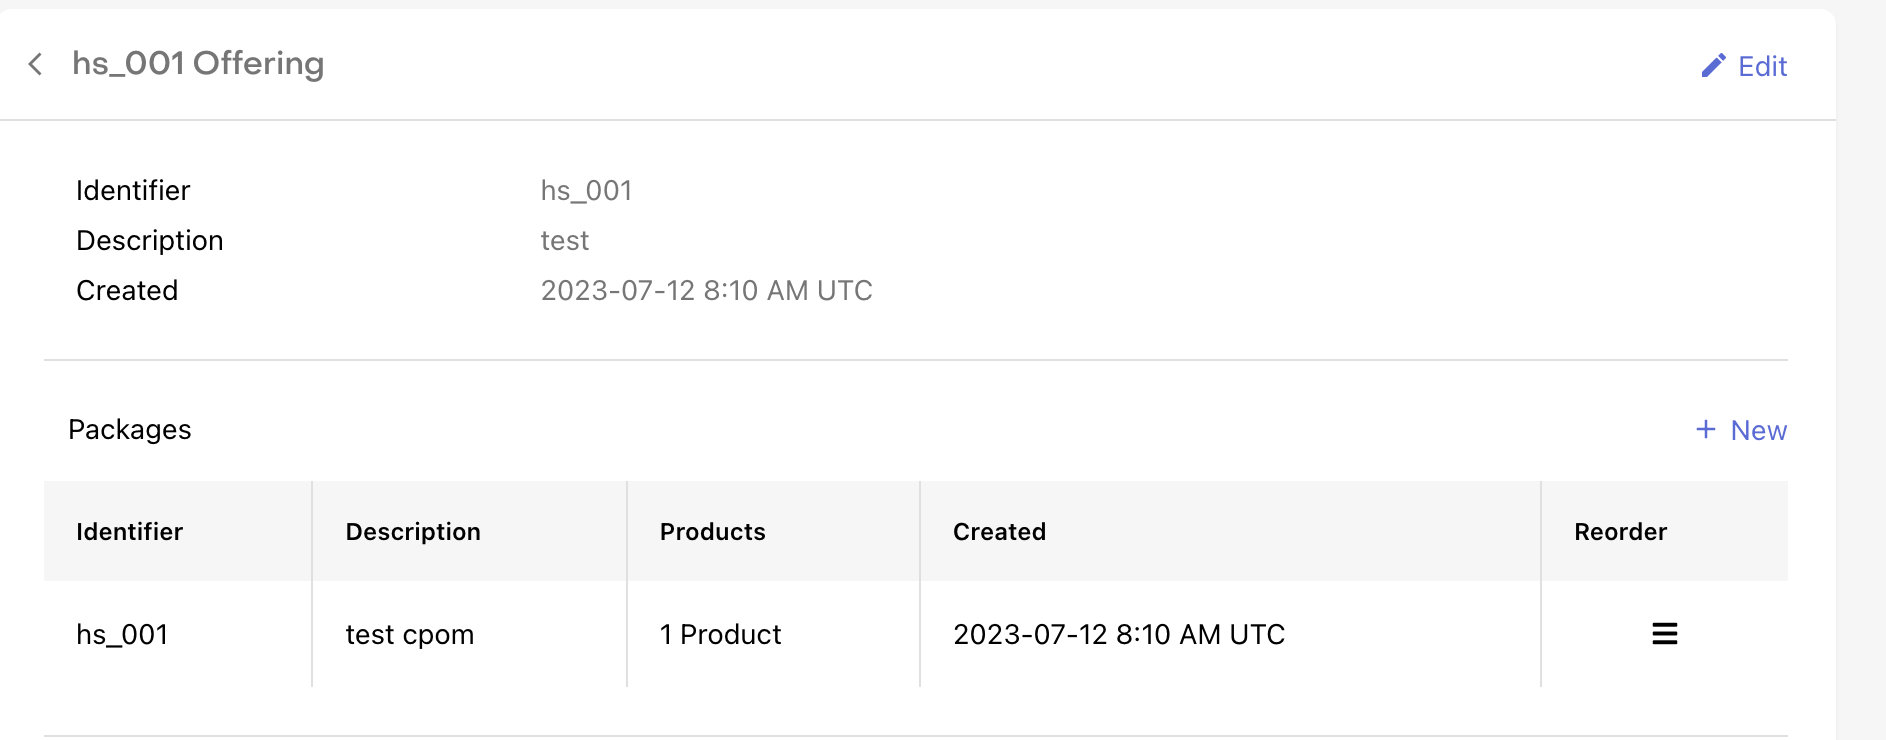Click the plus icon next to New

[x=1705, y=429]
